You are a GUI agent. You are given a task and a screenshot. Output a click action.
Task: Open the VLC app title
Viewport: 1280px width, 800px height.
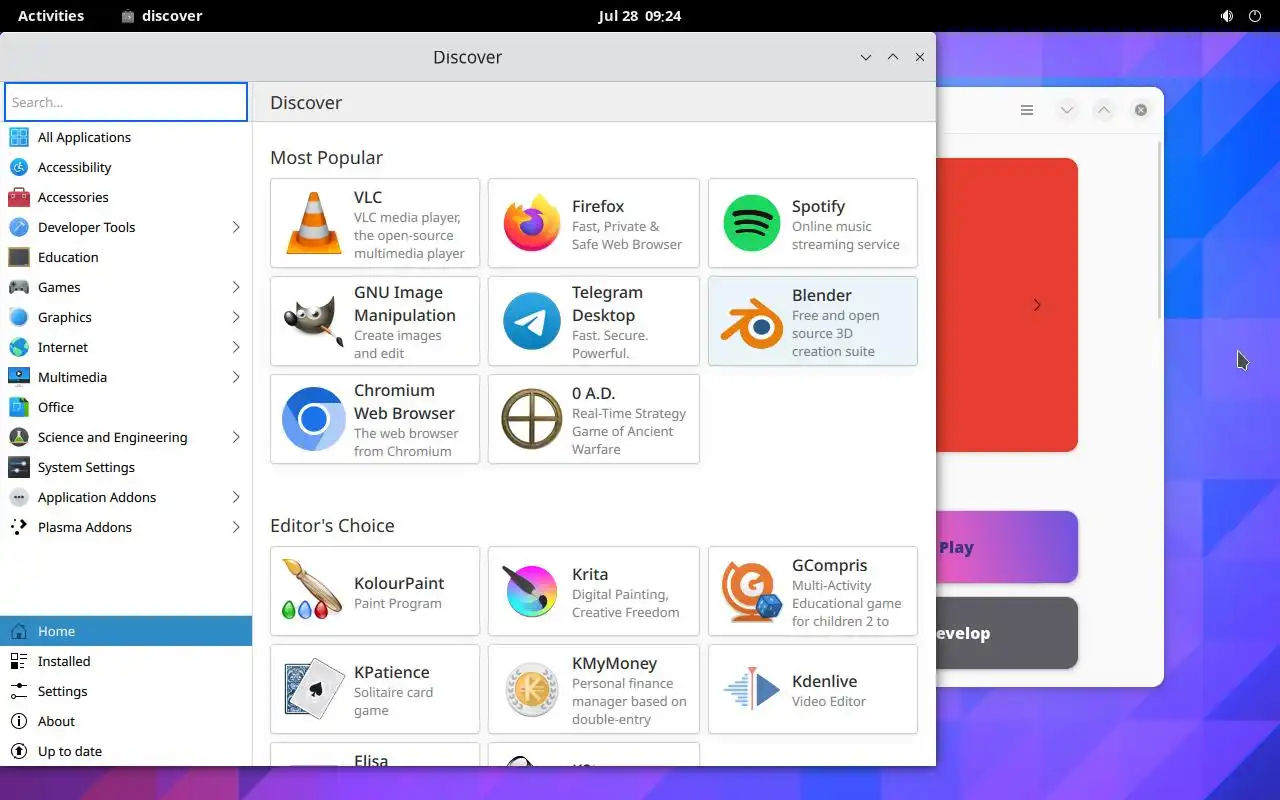tap(368, 197)
